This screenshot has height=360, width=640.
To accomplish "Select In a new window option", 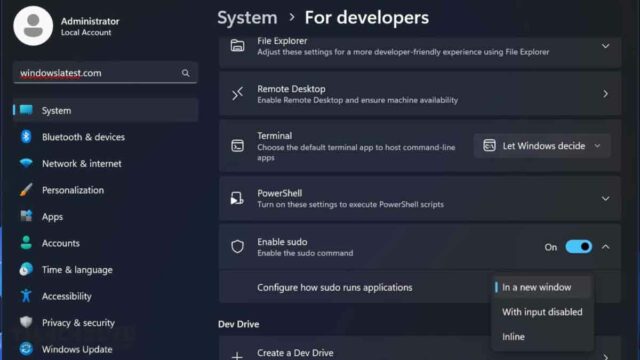I will click(542, 287).
